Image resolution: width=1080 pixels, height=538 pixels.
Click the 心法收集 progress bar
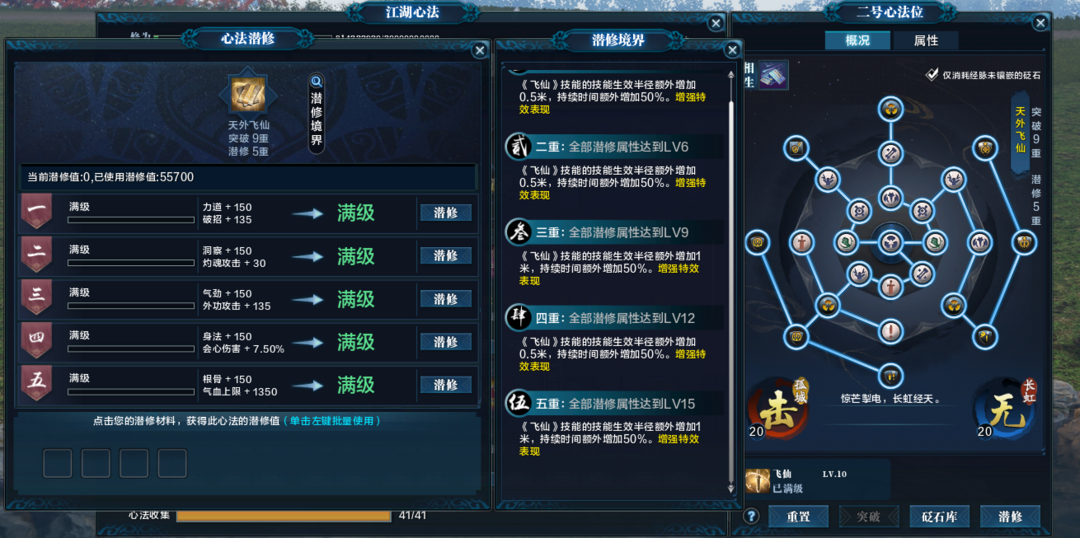click(x=284, y=515)
